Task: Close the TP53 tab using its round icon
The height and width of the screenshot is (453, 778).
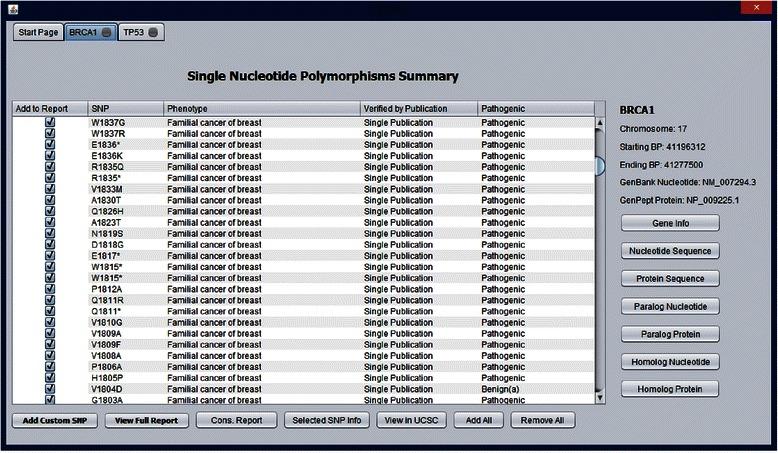Action: point(153,32)
